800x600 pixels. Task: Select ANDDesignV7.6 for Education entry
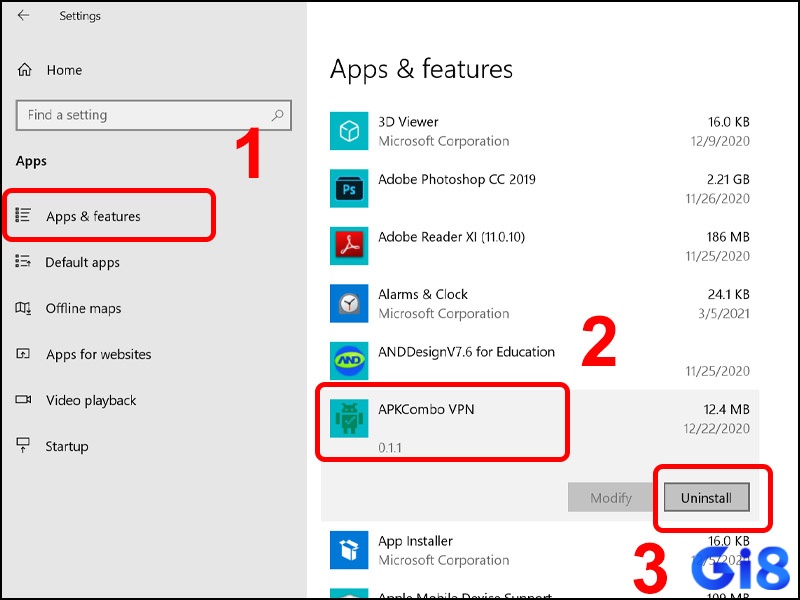[466, 352]
